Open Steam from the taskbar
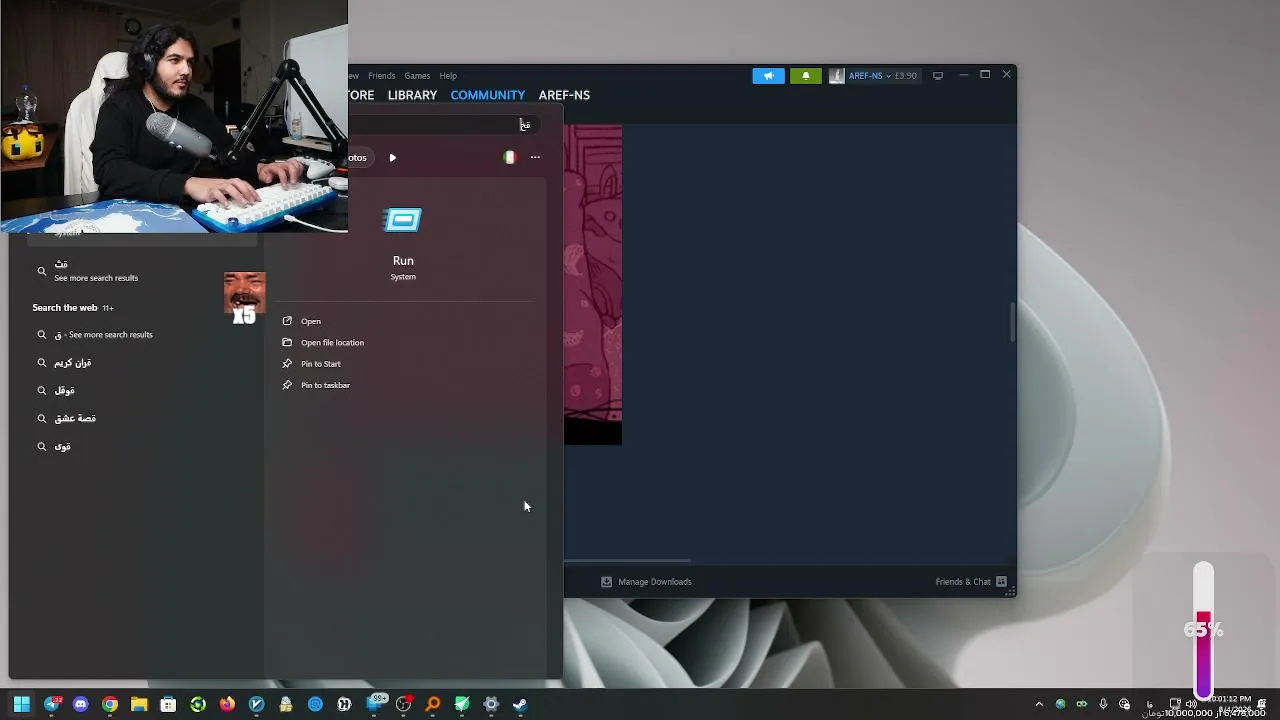 520,704
